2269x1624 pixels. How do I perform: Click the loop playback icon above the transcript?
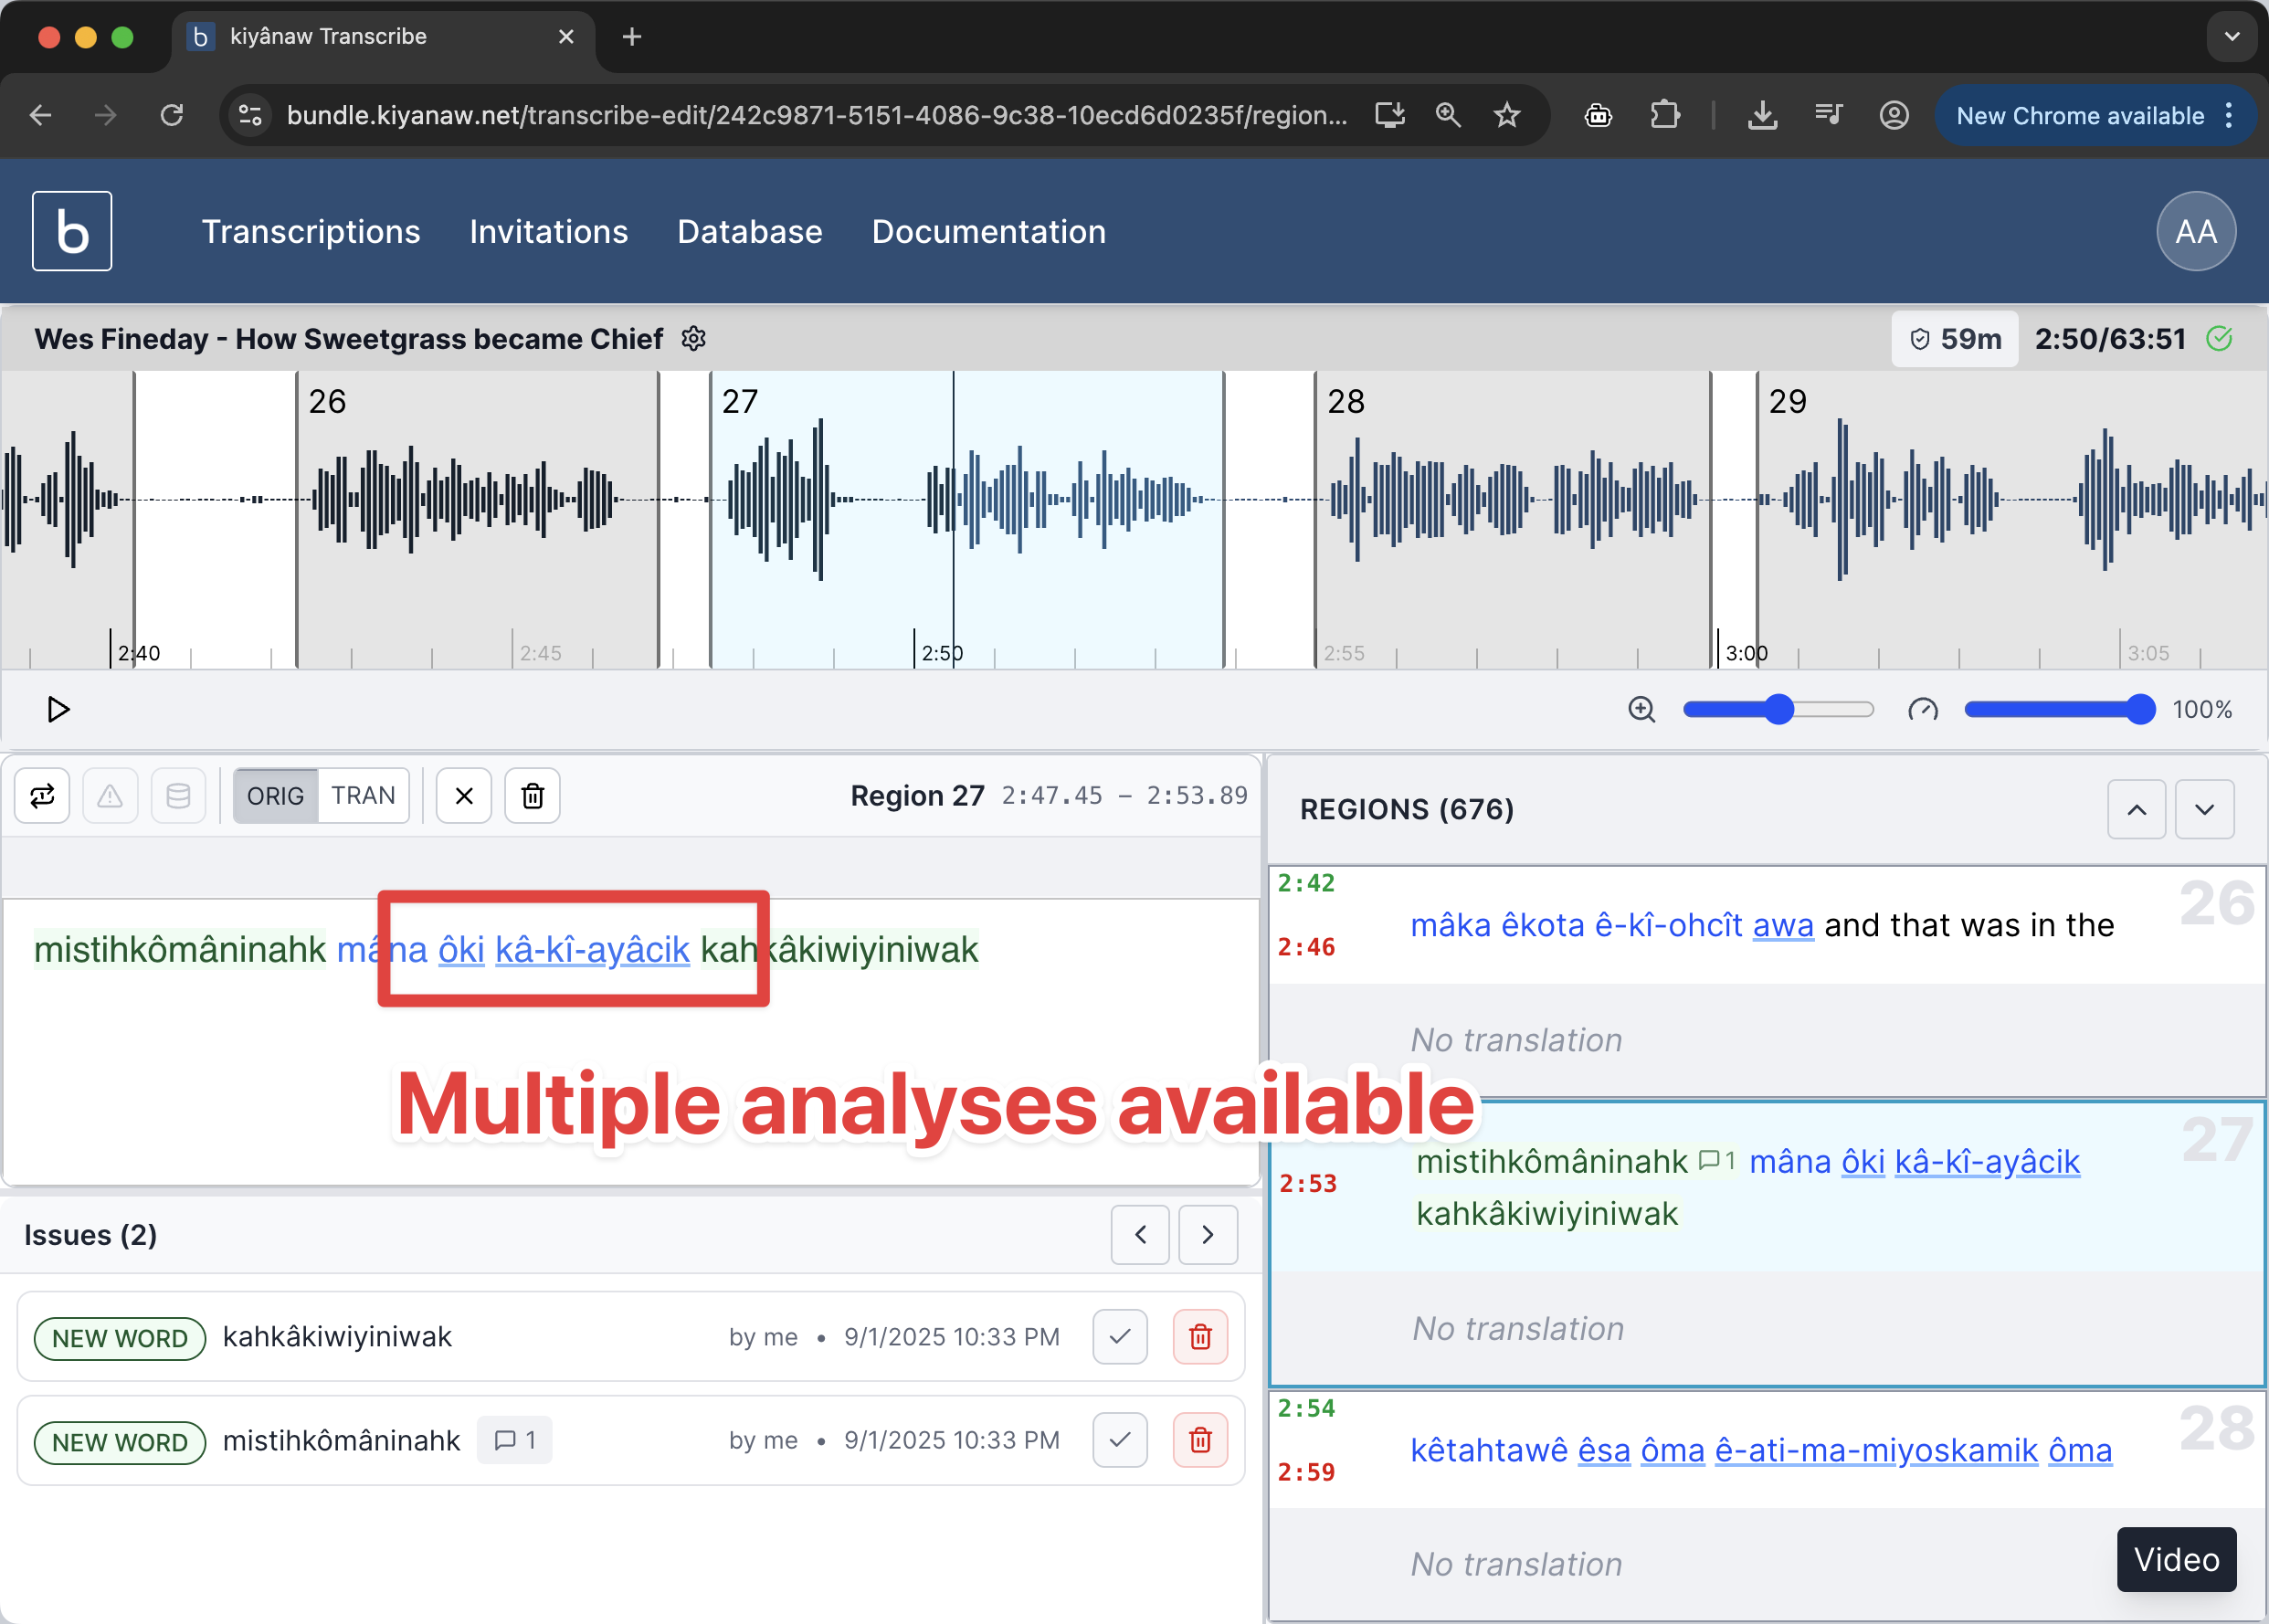pyautogui.click(x=42, y=795)
